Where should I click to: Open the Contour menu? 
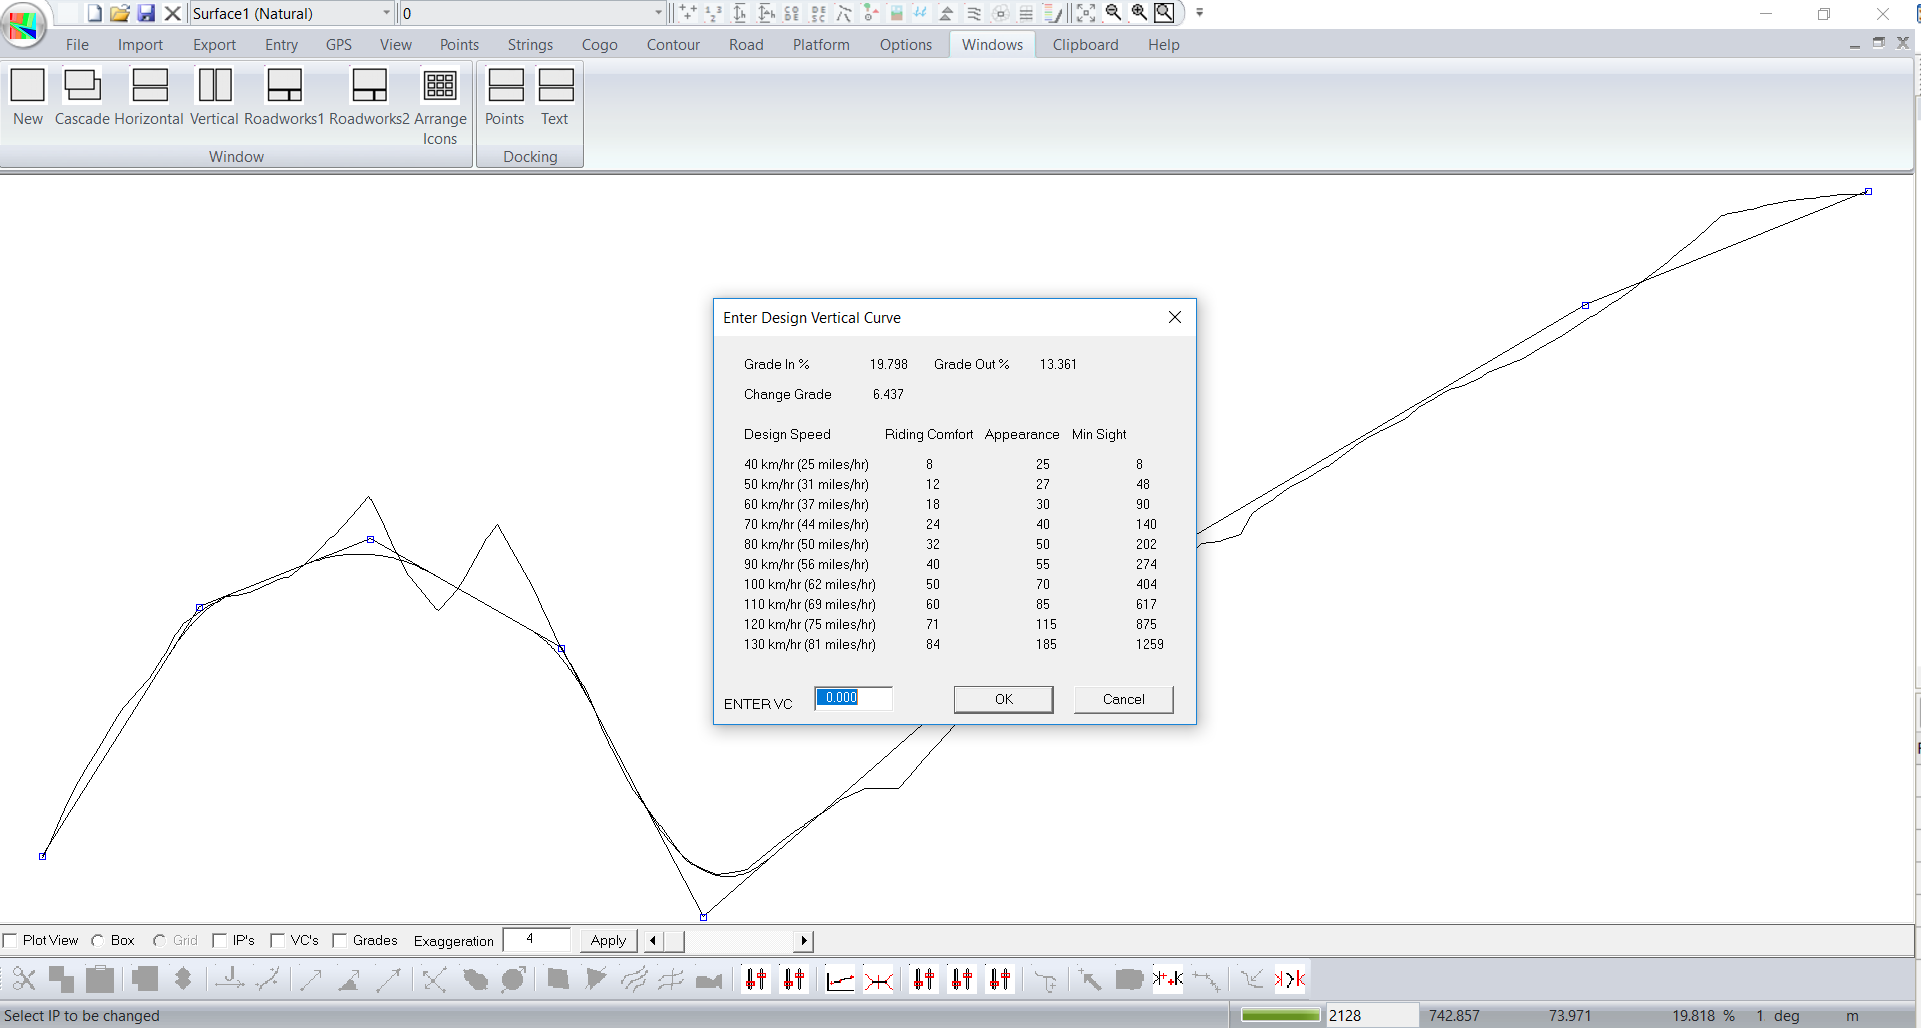pyautogui.click(x=673, y=45)
